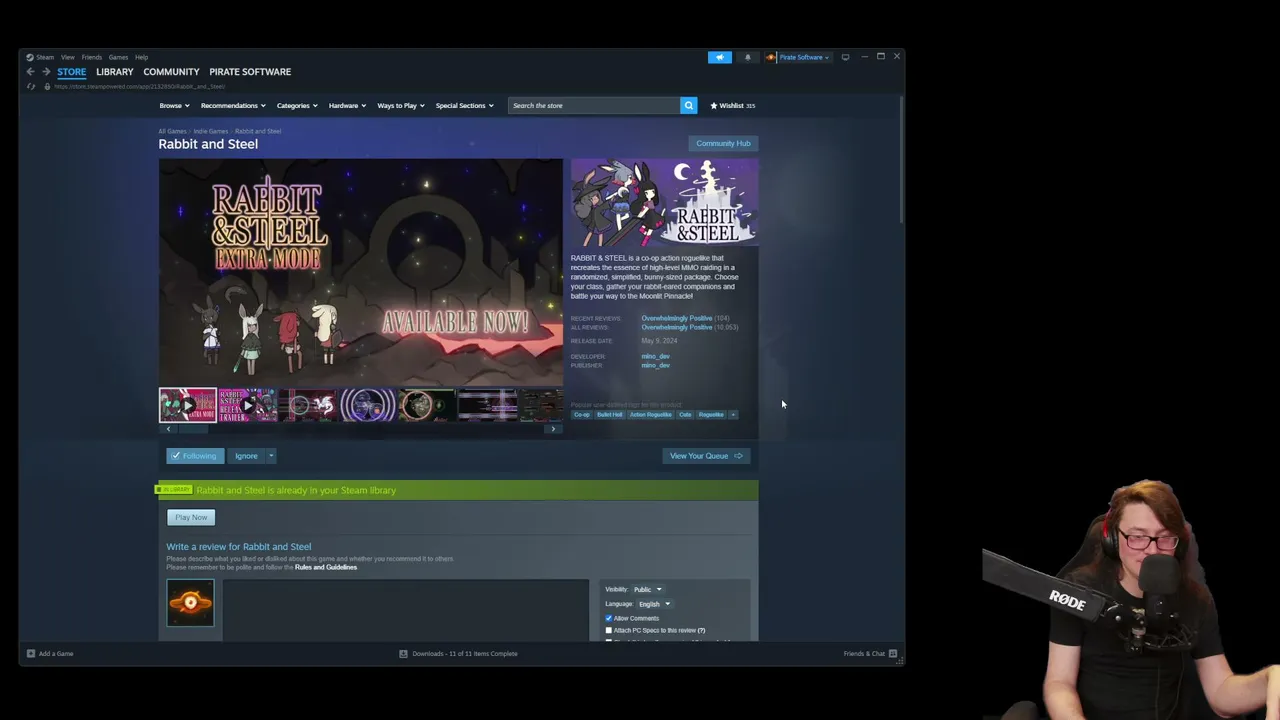
Task: Open the review Language dropdown
Action: point(654,604)
